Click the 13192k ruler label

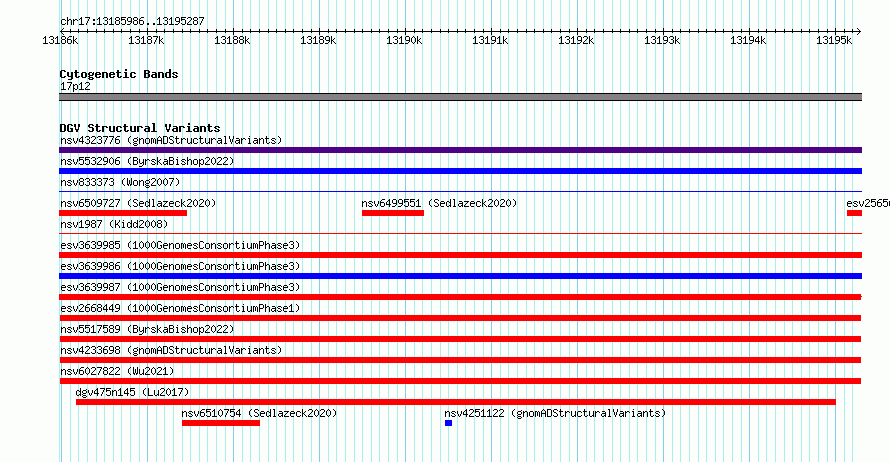tap(576, 41)
